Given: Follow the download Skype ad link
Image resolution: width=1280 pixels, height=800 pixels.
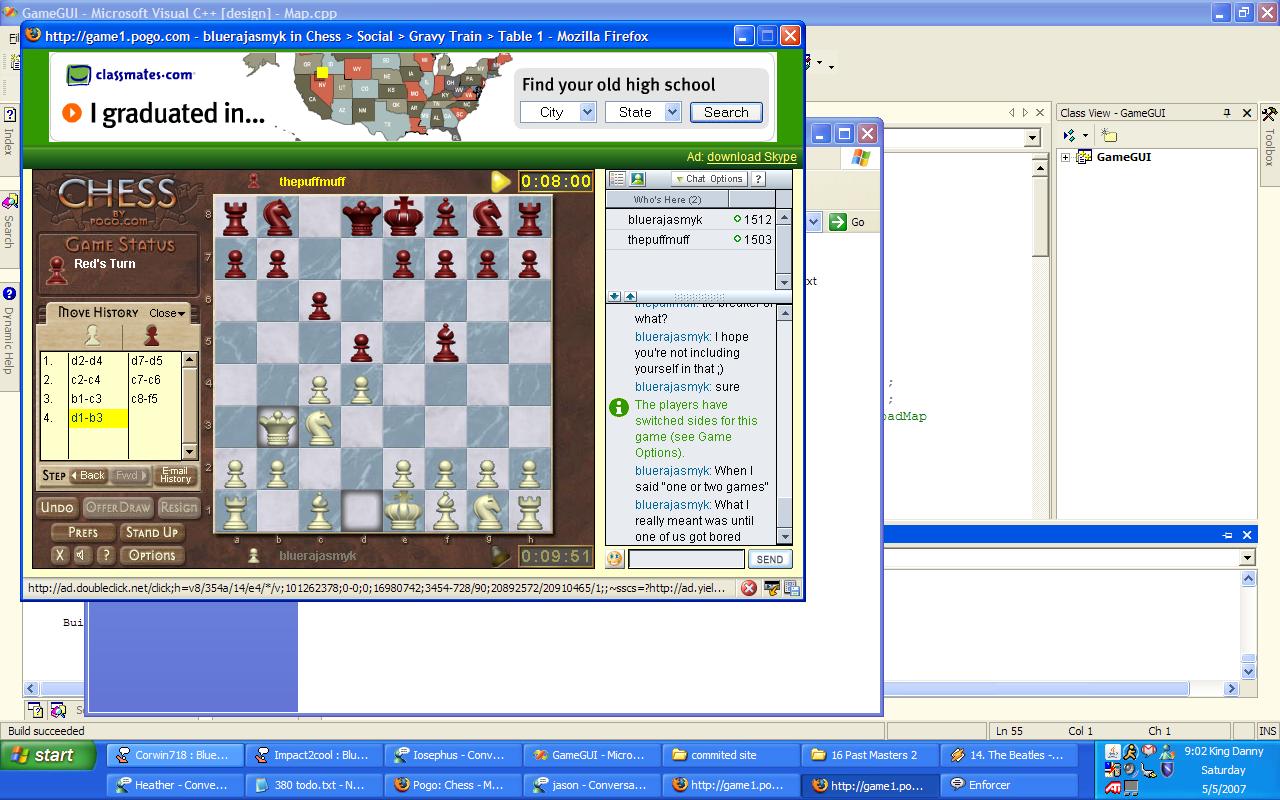Looking at the screenshot, I should point(752,157).
